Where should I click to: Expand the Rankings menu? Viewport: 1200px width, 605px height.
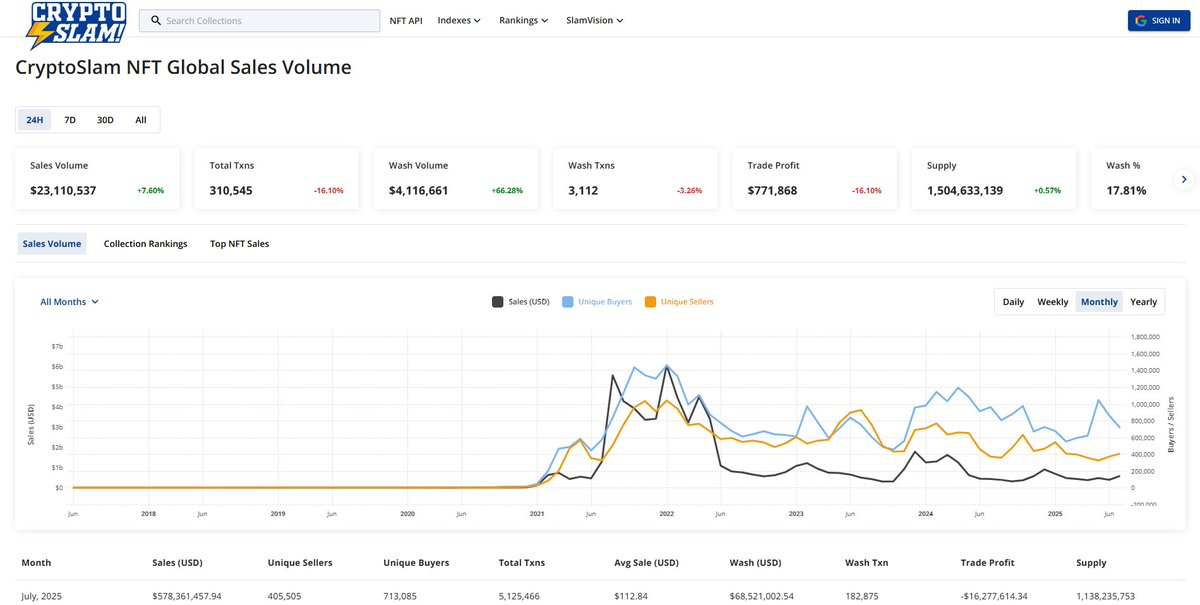[x=523, y=20]
